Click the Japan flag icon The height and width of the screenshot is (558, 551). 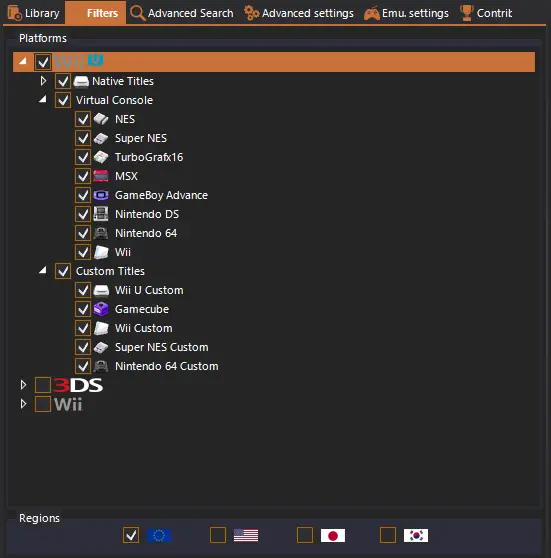click(332, 535)
